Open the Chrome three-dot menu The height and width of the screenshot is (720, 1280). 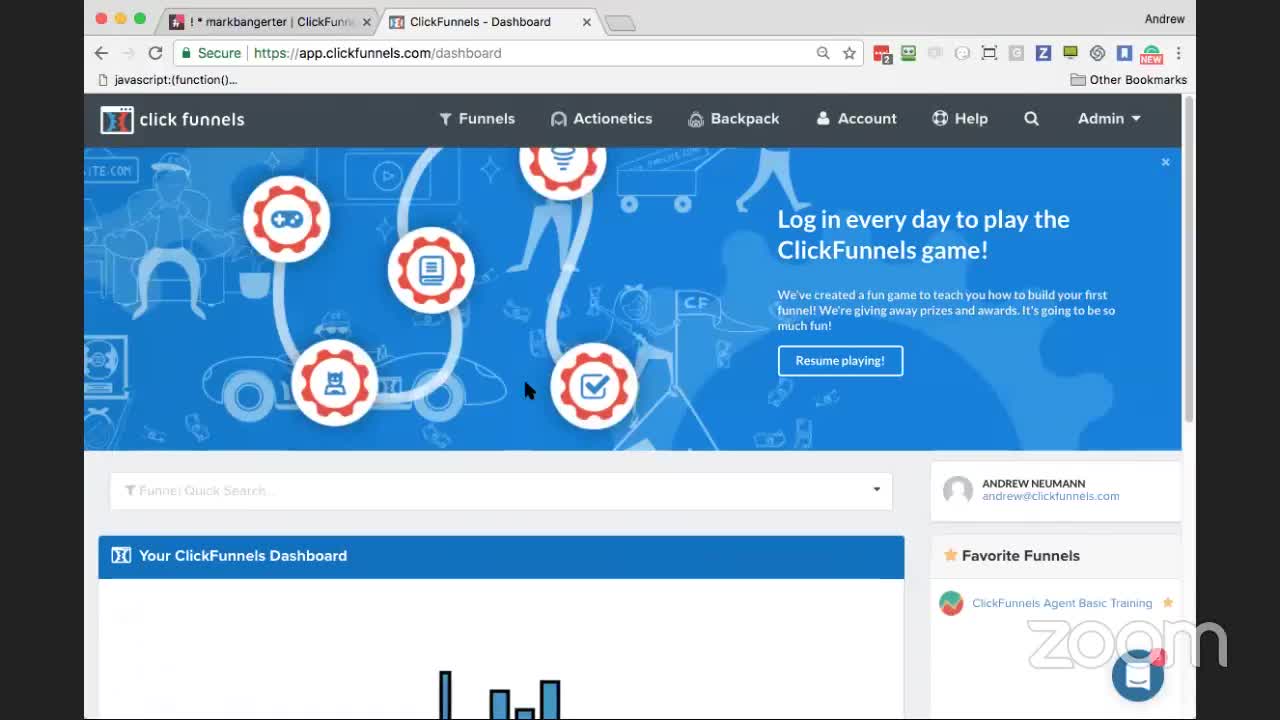click(x=1179, y=53)
